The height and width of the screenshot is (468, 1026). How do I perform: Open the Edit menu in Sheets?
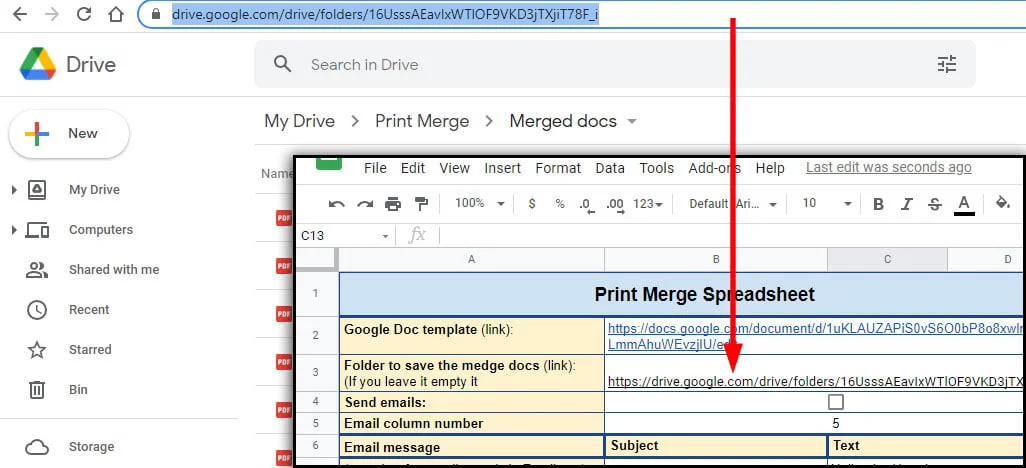[413, 168]
